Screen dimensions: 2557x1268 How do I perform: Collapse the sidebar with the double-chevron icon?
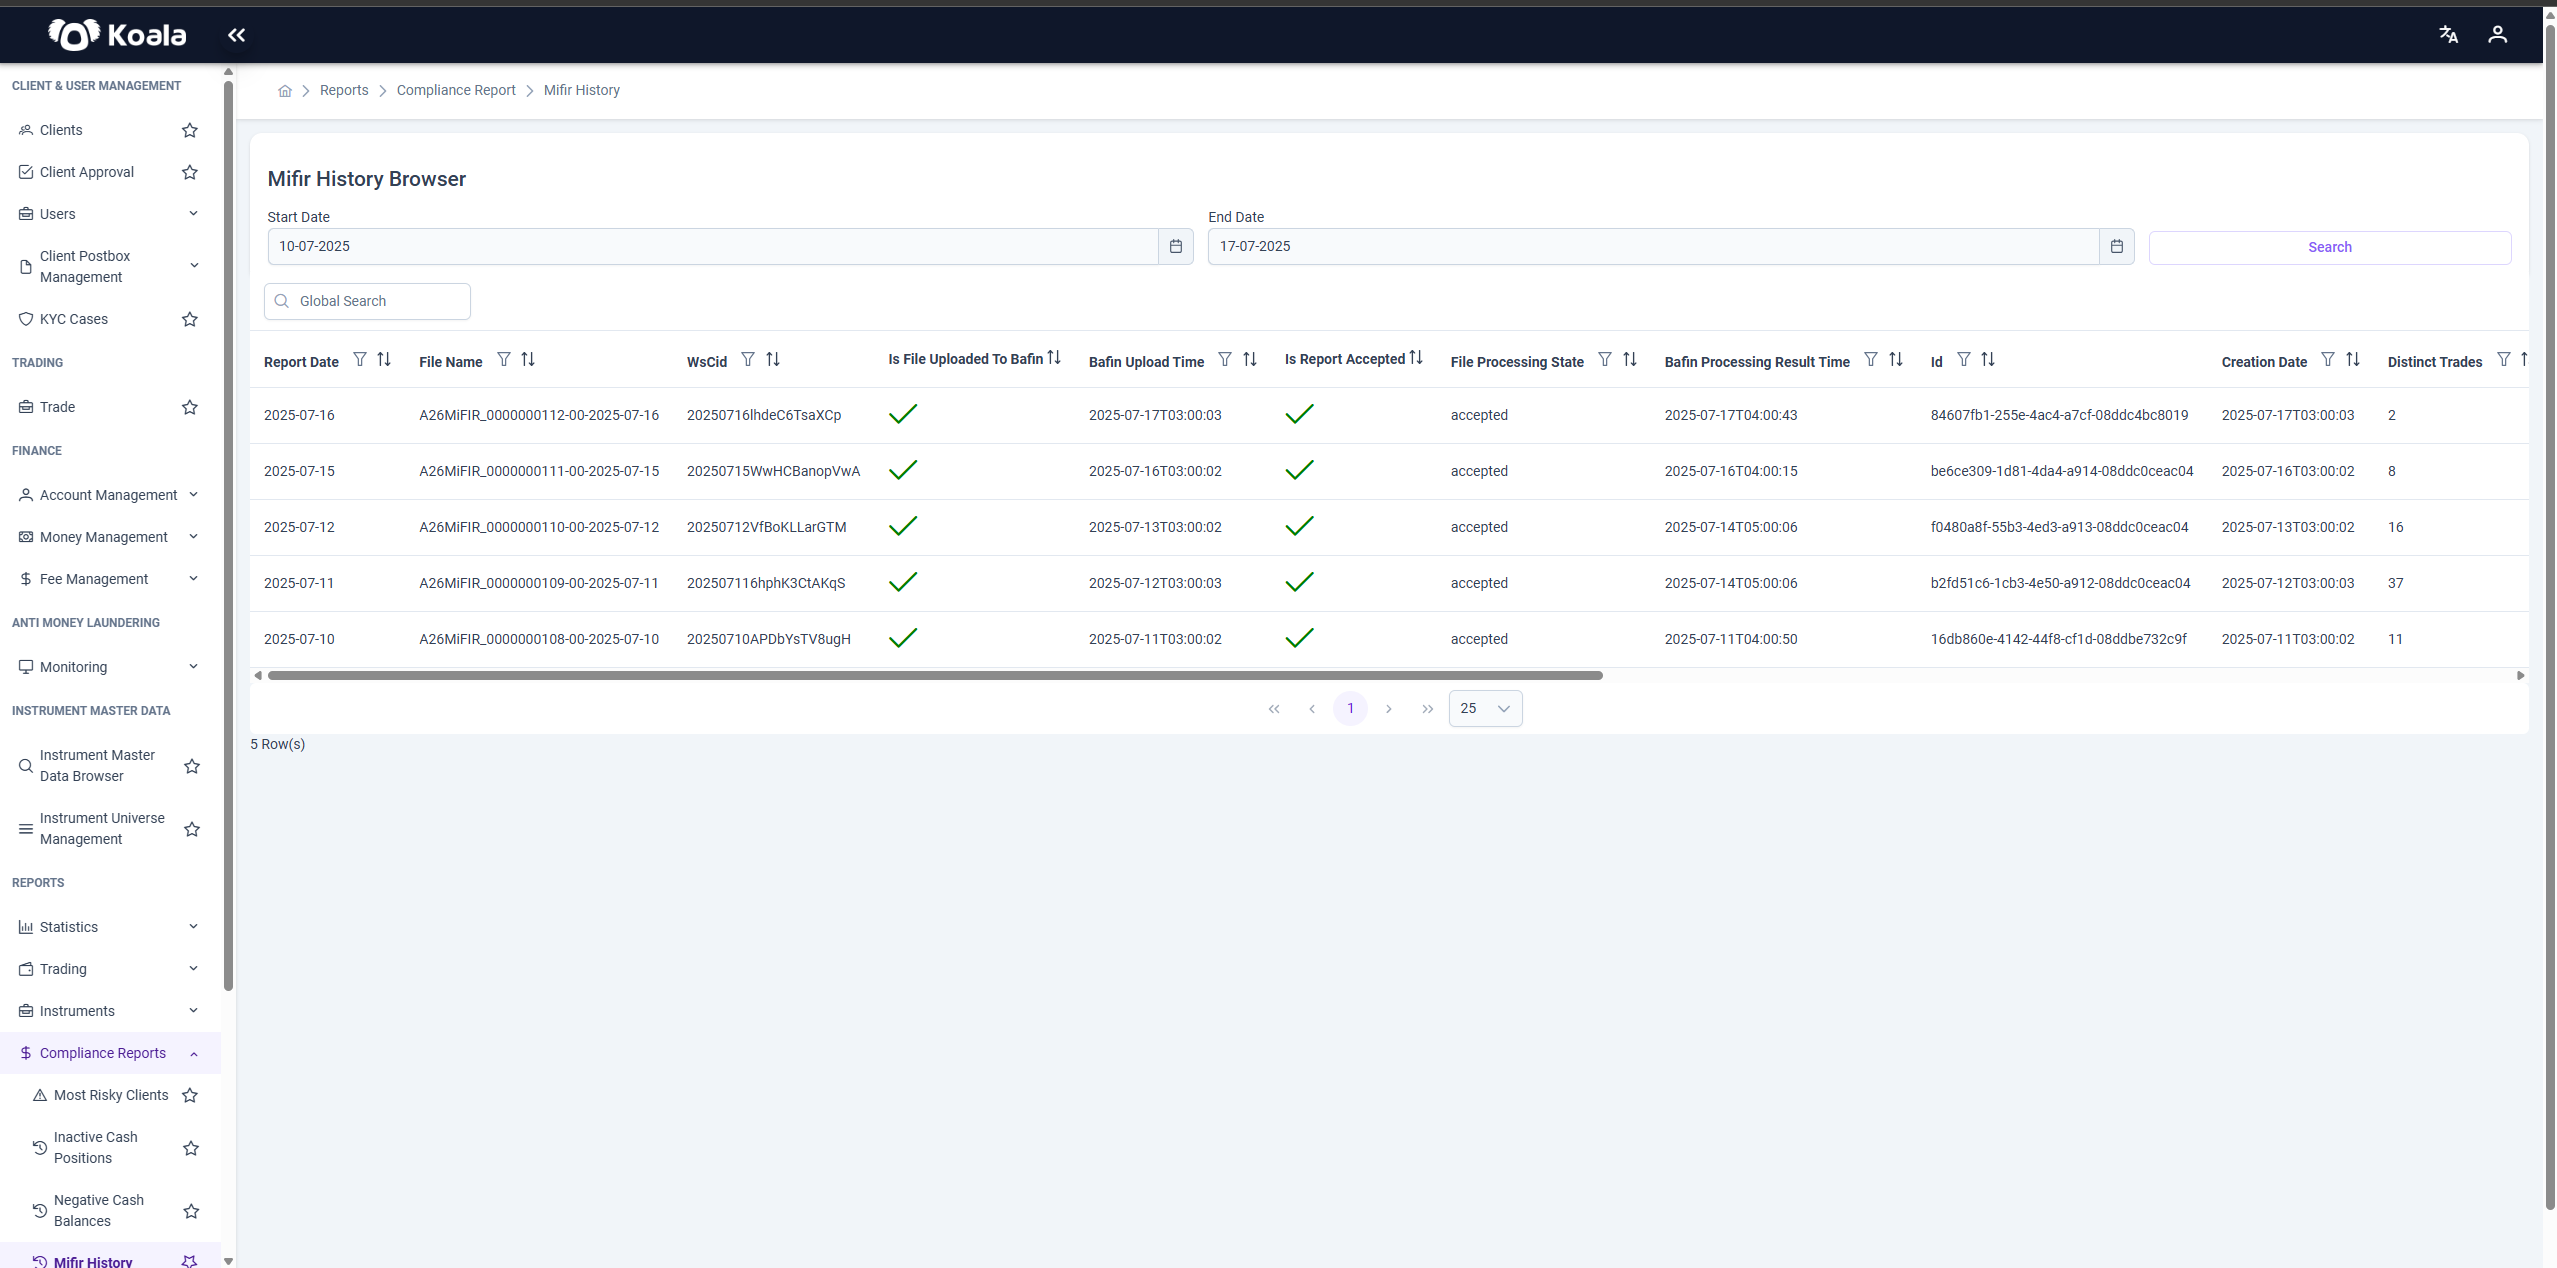[236, 35]
